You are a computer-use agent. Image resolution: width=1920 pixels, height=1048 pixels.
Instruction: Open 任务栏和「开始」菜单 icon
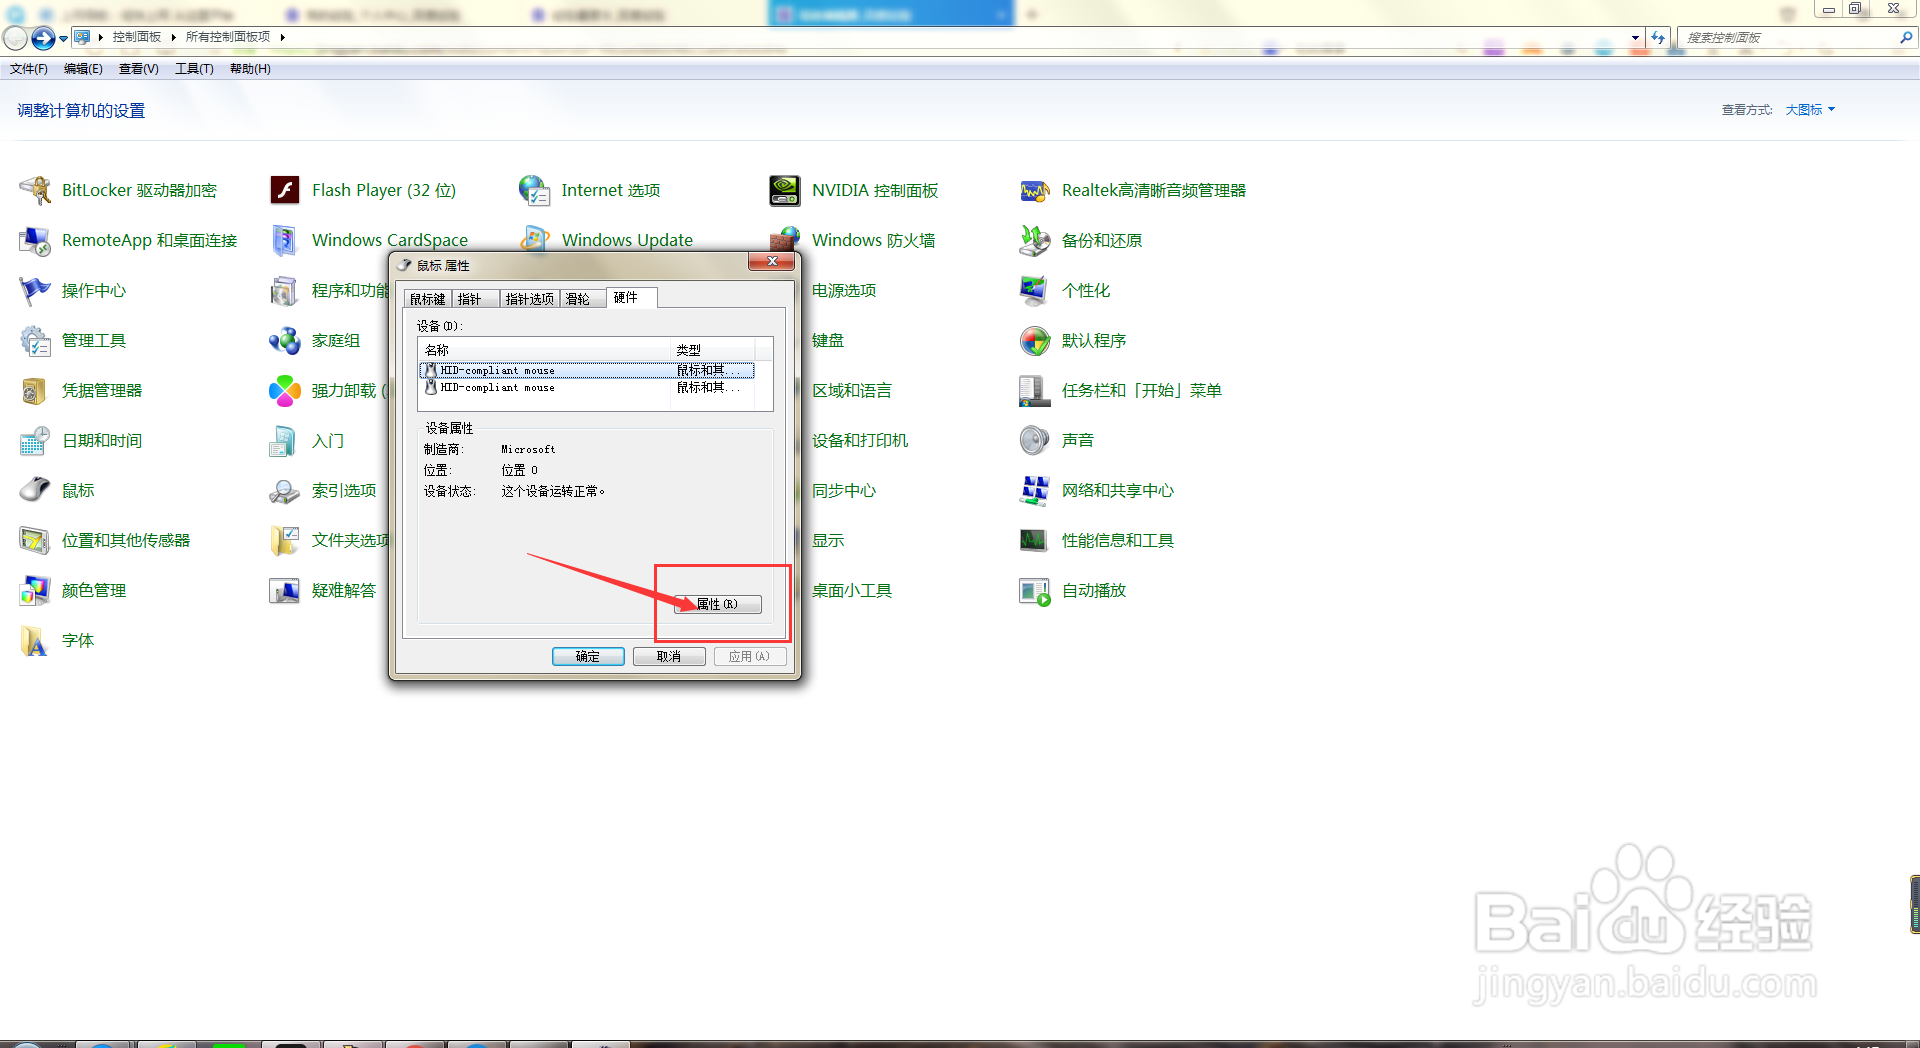click(1035, 390)
